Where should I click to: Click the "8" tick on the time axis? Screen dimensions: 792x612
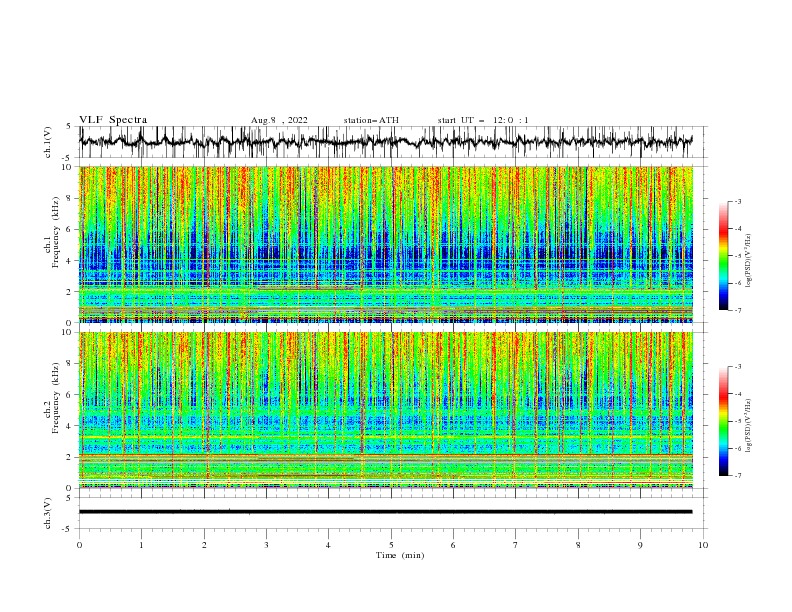578,545
